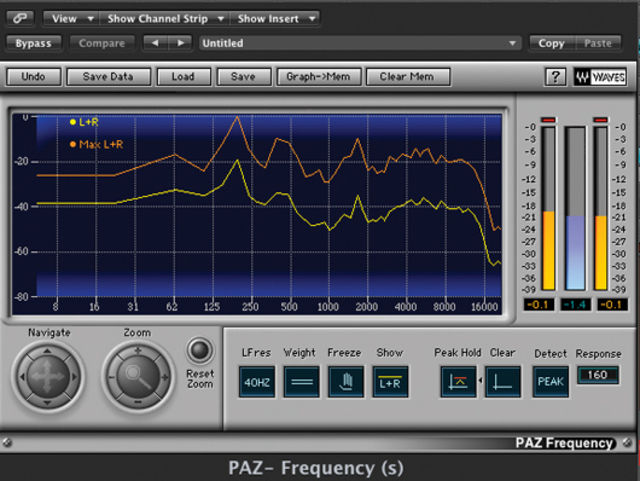Click the Graph->Mem button
Viewport: 640px width, 481px height.
(318, 77)
